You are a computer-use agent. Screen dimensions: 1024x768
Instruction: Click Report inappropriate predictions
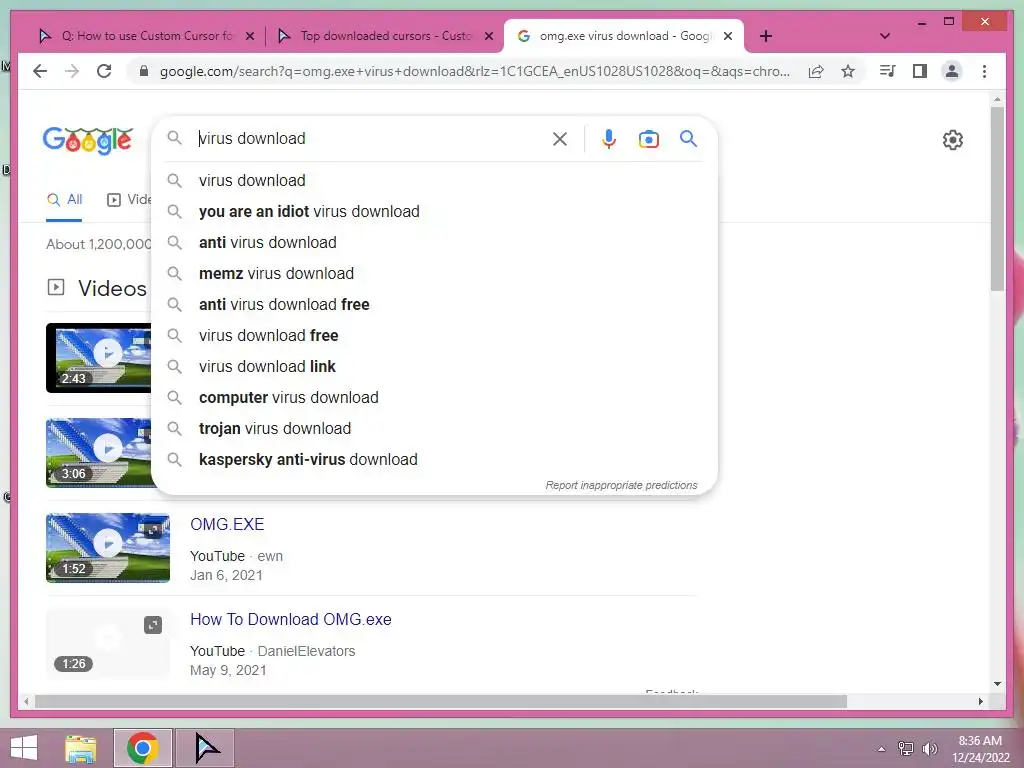point(621,485)
